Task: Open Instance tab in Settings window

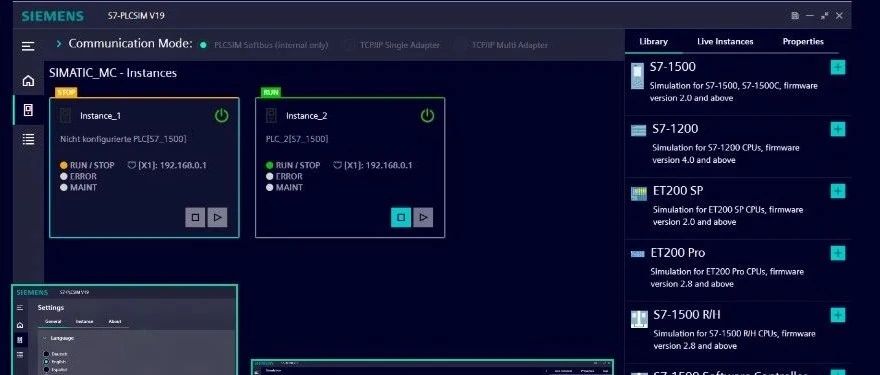Action: click(85, 322)
